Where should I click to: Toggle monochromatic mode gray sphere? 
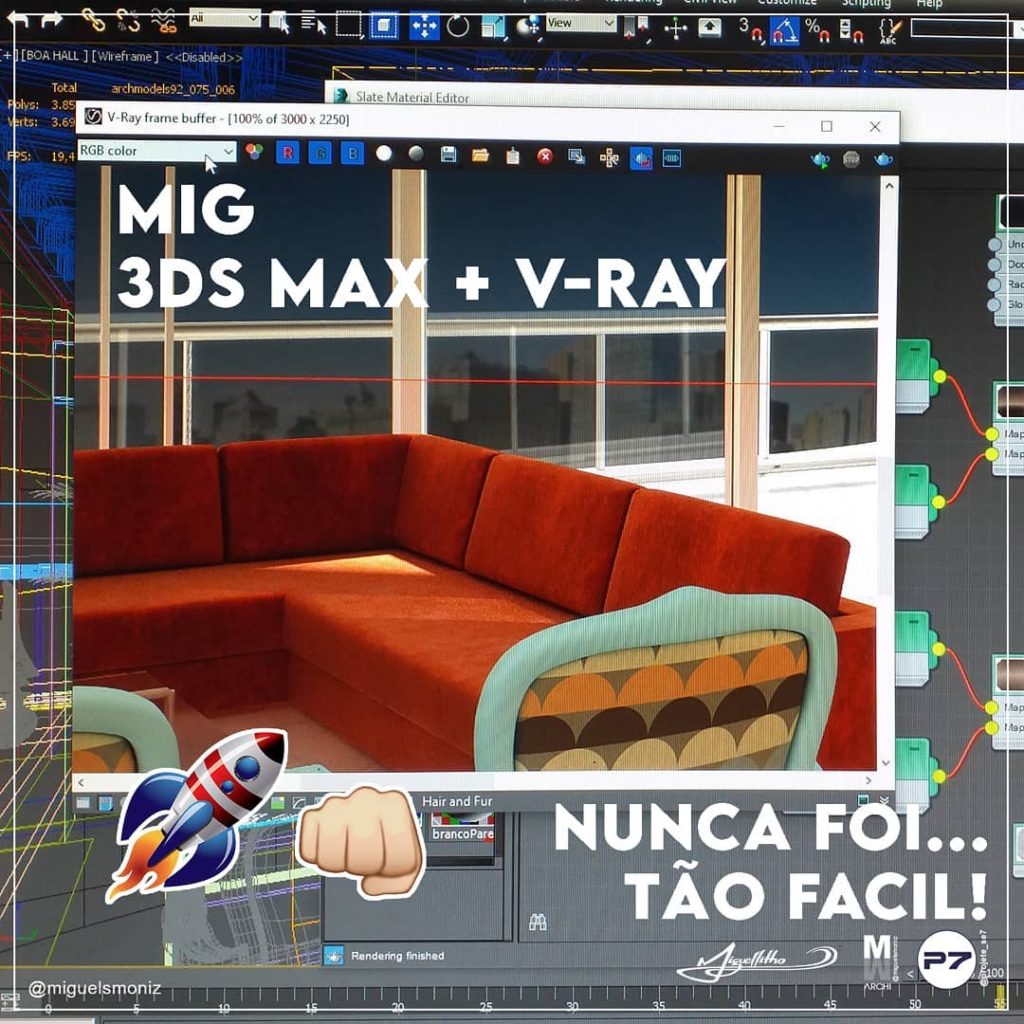coord(416,153)
